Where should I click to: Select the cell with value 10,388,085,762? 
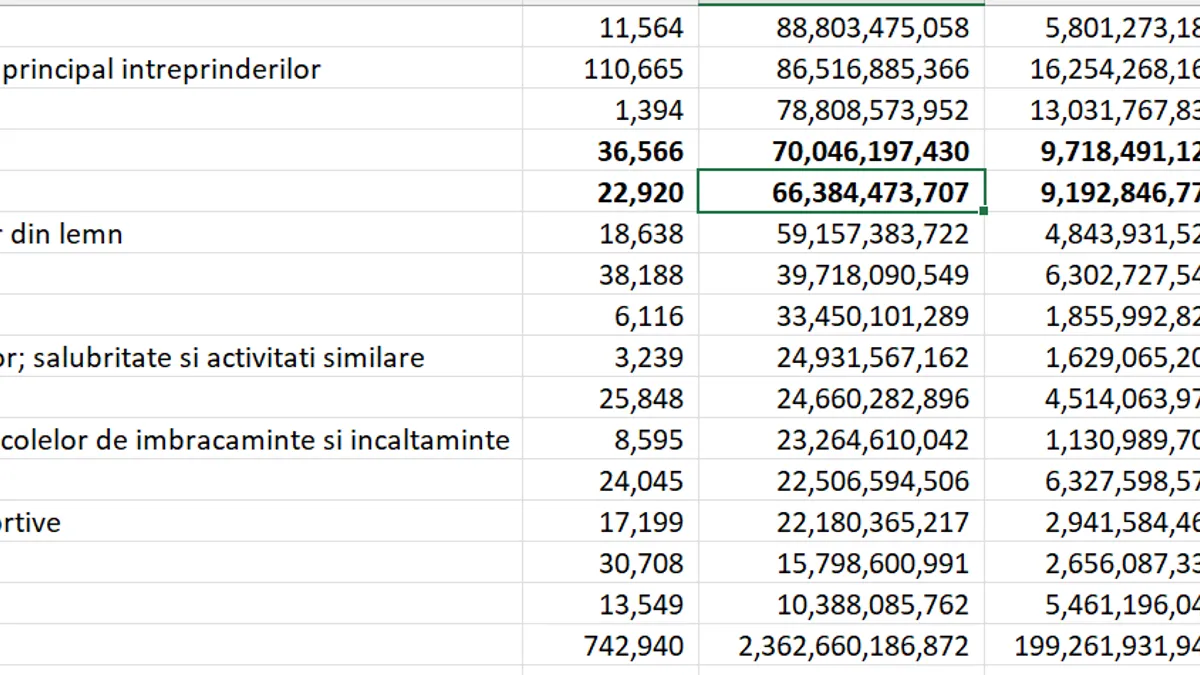tap(841, 604)
